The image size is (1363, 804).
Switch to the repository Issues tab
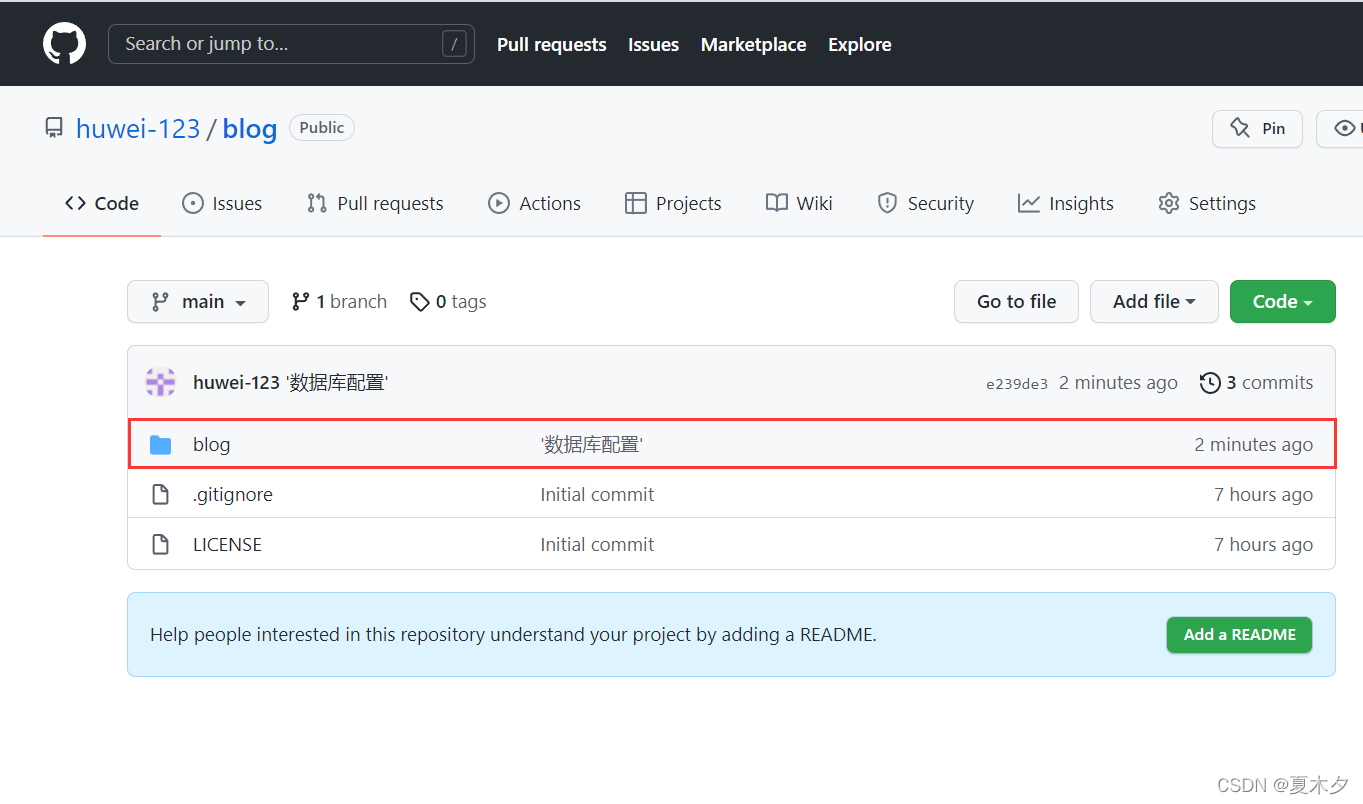coord(222,203)
